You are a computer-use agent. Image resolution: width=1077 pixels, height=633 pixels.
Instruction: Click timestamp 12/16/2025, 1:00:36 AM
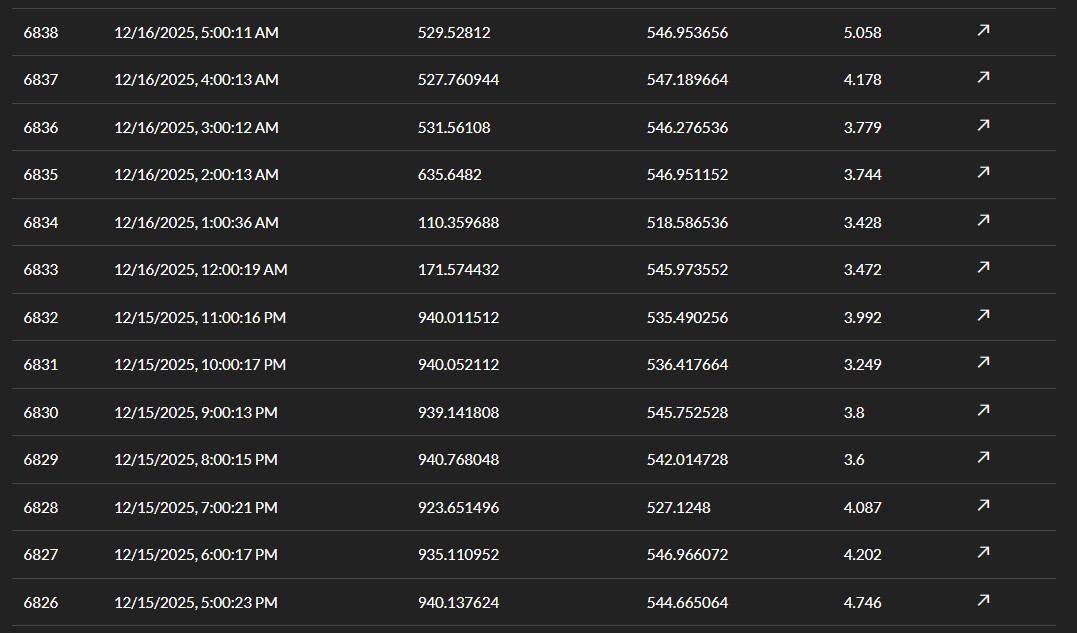(x=196, y=223)
